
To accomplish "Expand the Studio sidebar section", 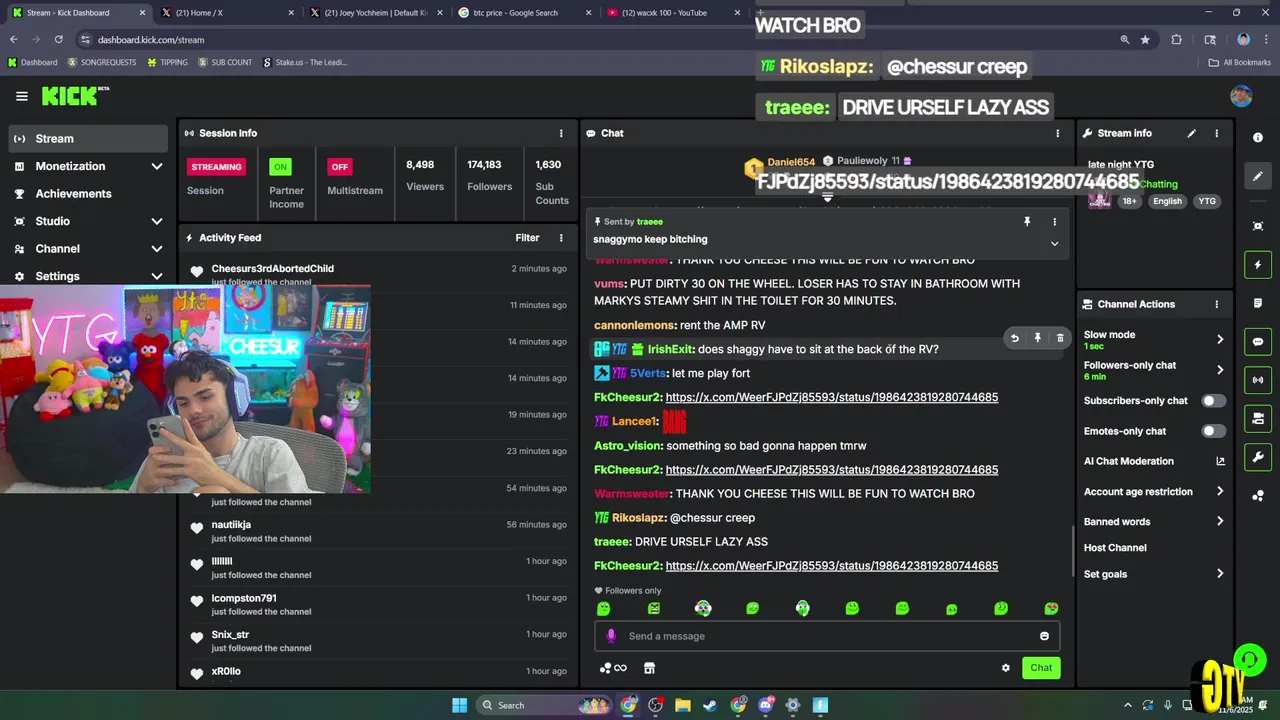I will tap(88, 221).
